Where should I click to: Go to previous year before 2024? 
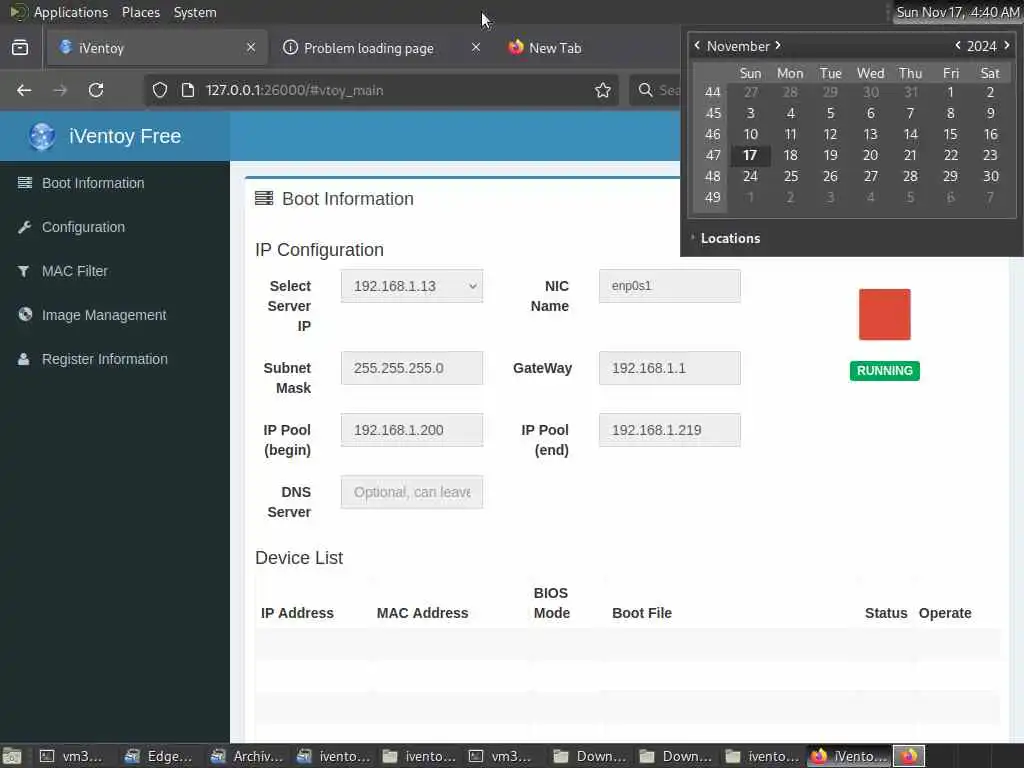(x=957, y=45)
